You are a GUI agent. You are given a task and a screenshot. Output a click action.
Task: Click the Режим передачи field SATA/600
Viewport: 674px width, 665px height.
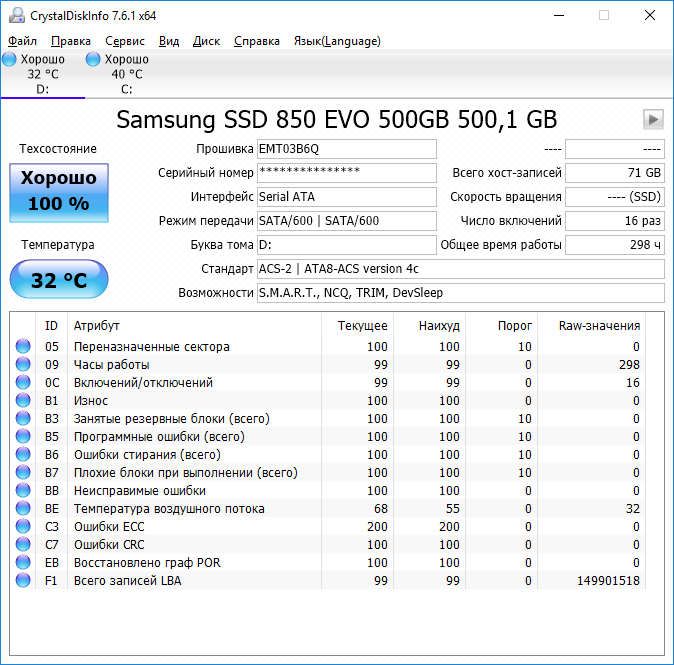(x=347, y=221)
